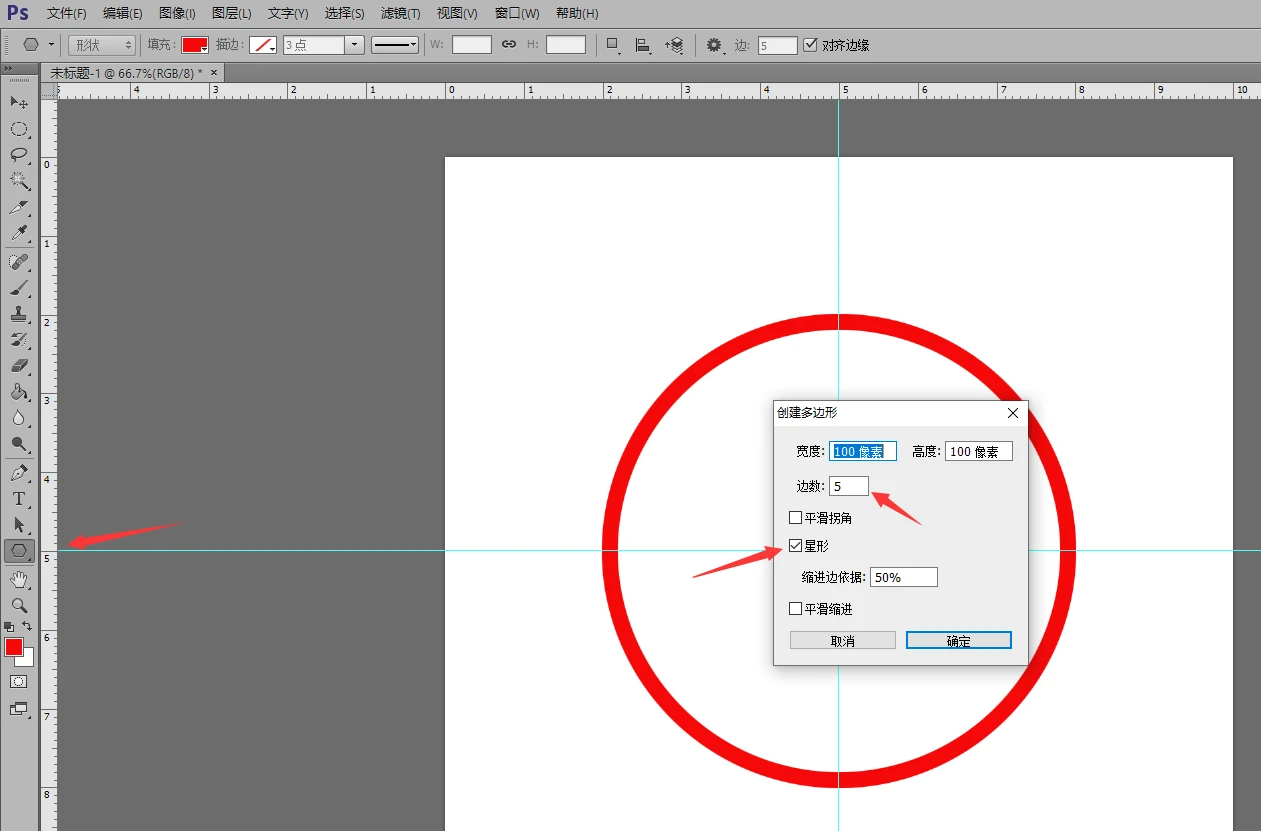Choose the Eyedropper tool
Image resolution: width=1261 pixels, height=831 pixels.
pos(19,234)
